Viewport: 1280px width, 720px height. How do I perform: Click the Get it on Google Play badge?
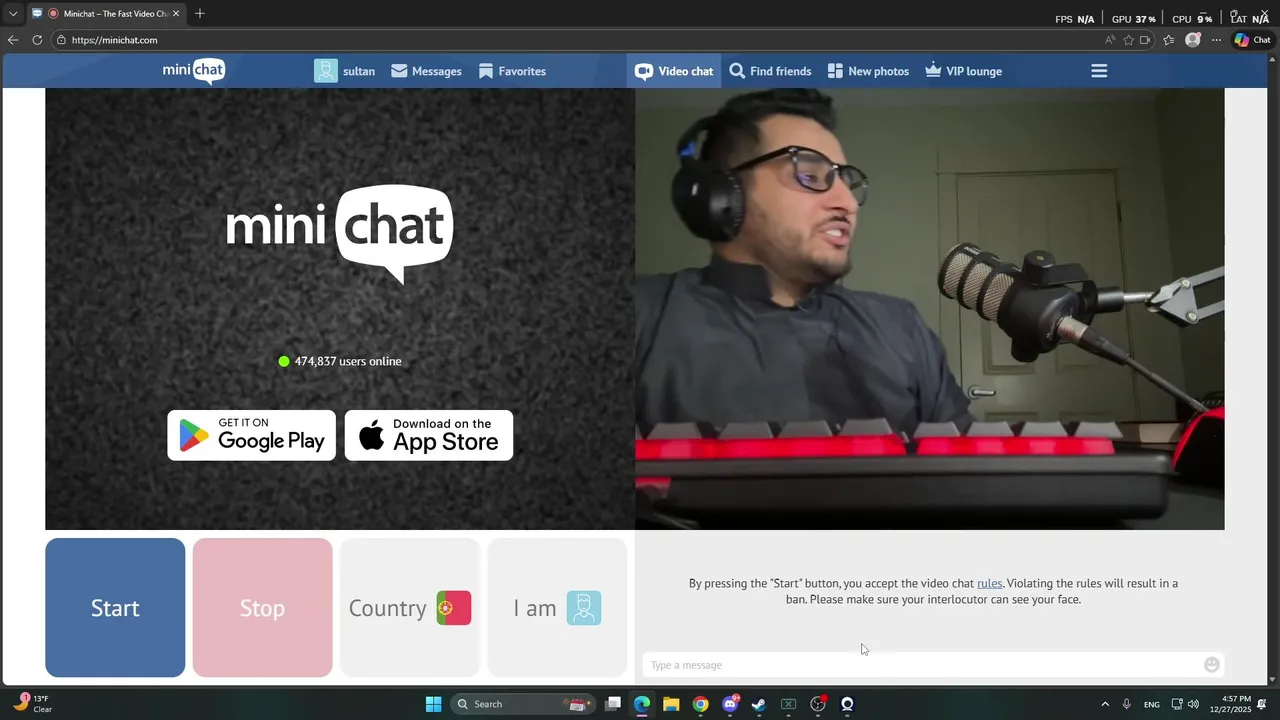(252, 435)
